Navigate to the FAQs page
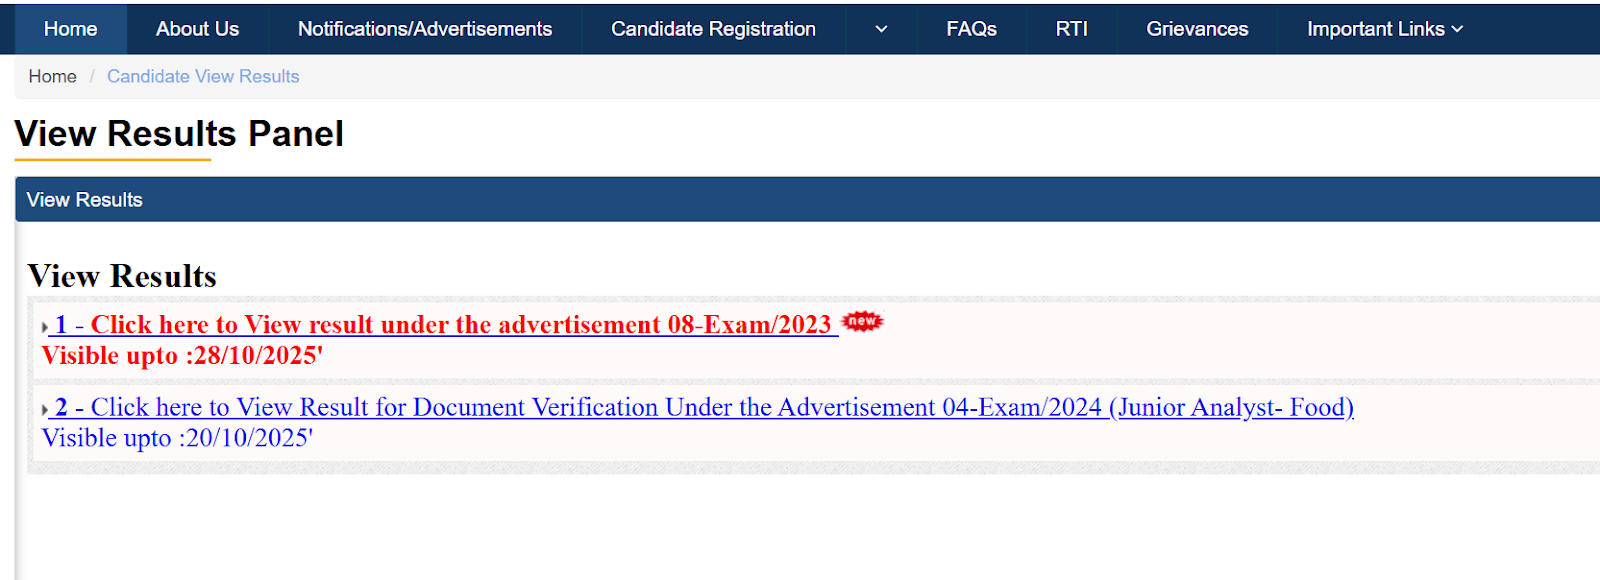The image size is (1600, 580). tap(971, 29)
